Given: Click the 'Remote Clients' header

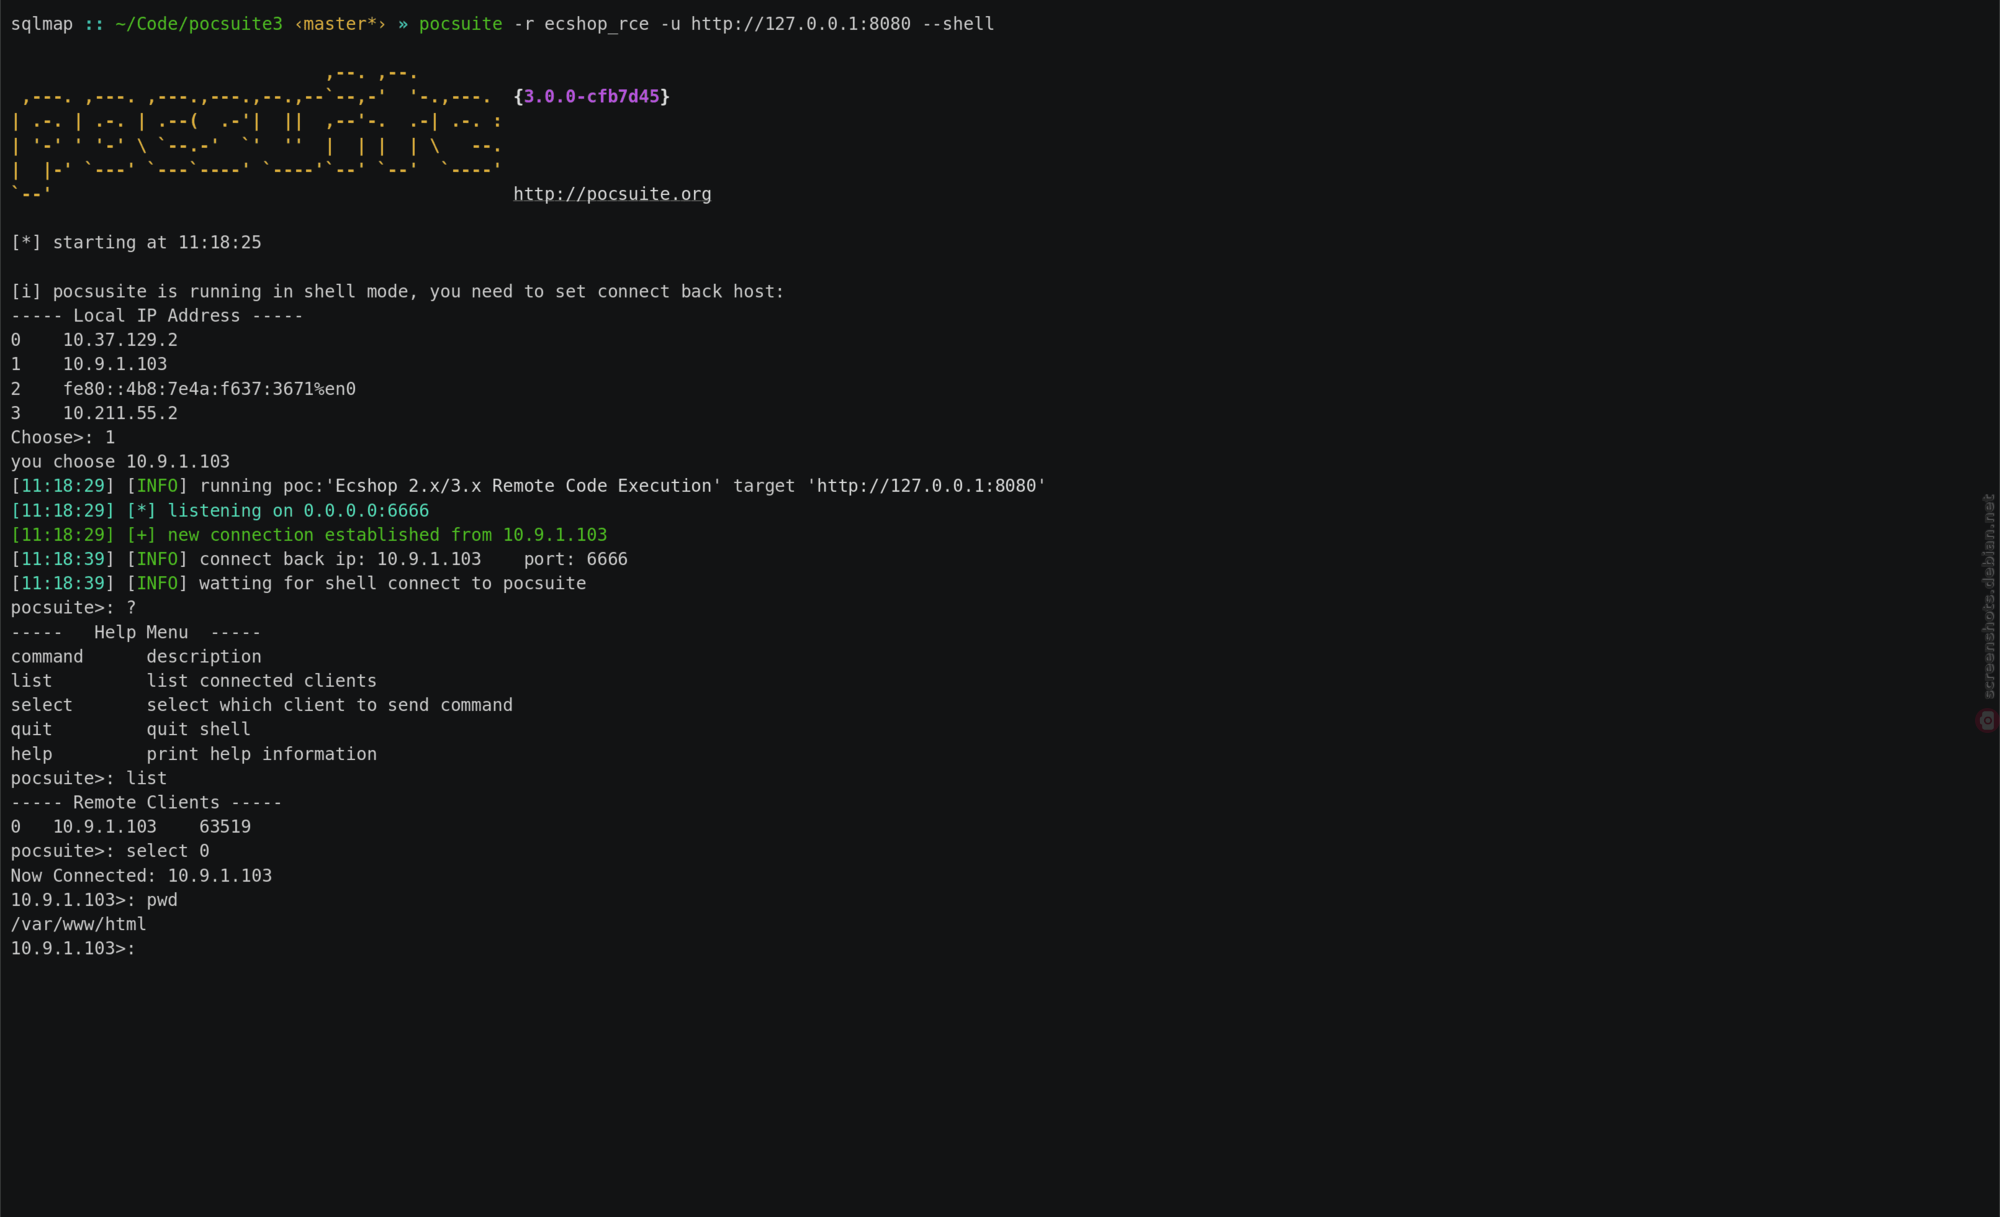Looking at the screenshot, I should coord(146,803).
